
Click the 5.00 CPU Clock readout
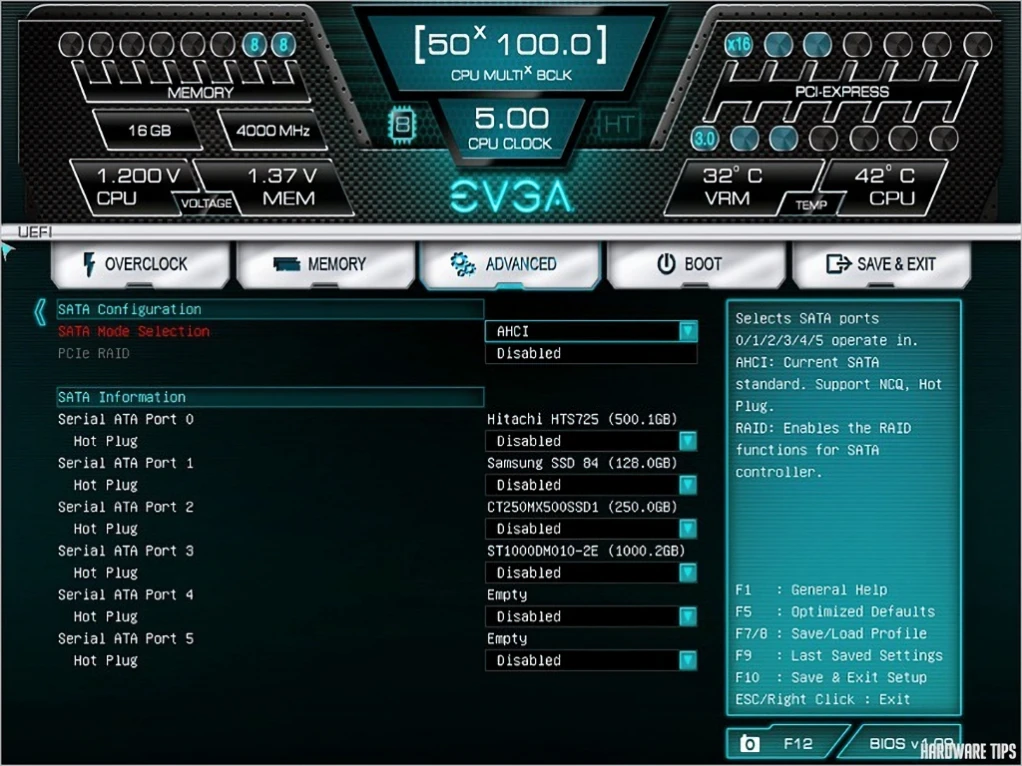tap(511, 128)
